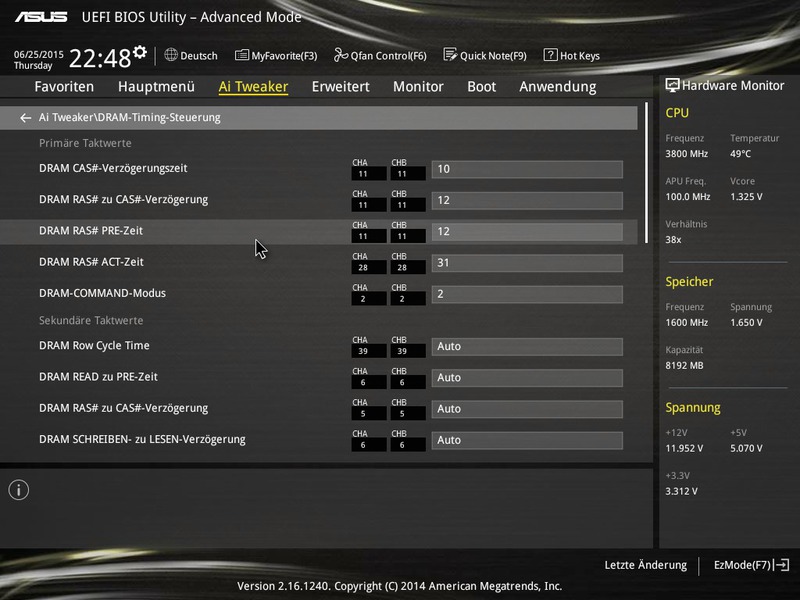
Task: Go back using the left arrow icon
Action: [x=25, y=118]
